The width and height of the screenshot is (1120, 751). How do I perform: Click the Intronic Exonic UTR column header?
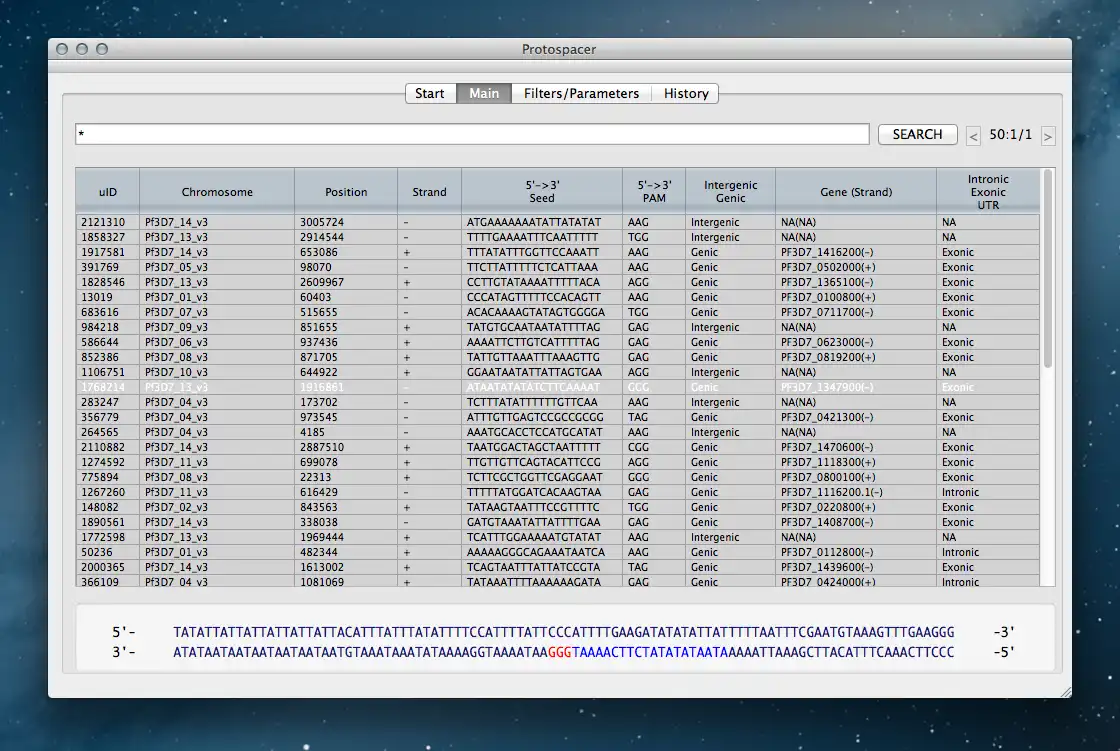coord(988,192)
